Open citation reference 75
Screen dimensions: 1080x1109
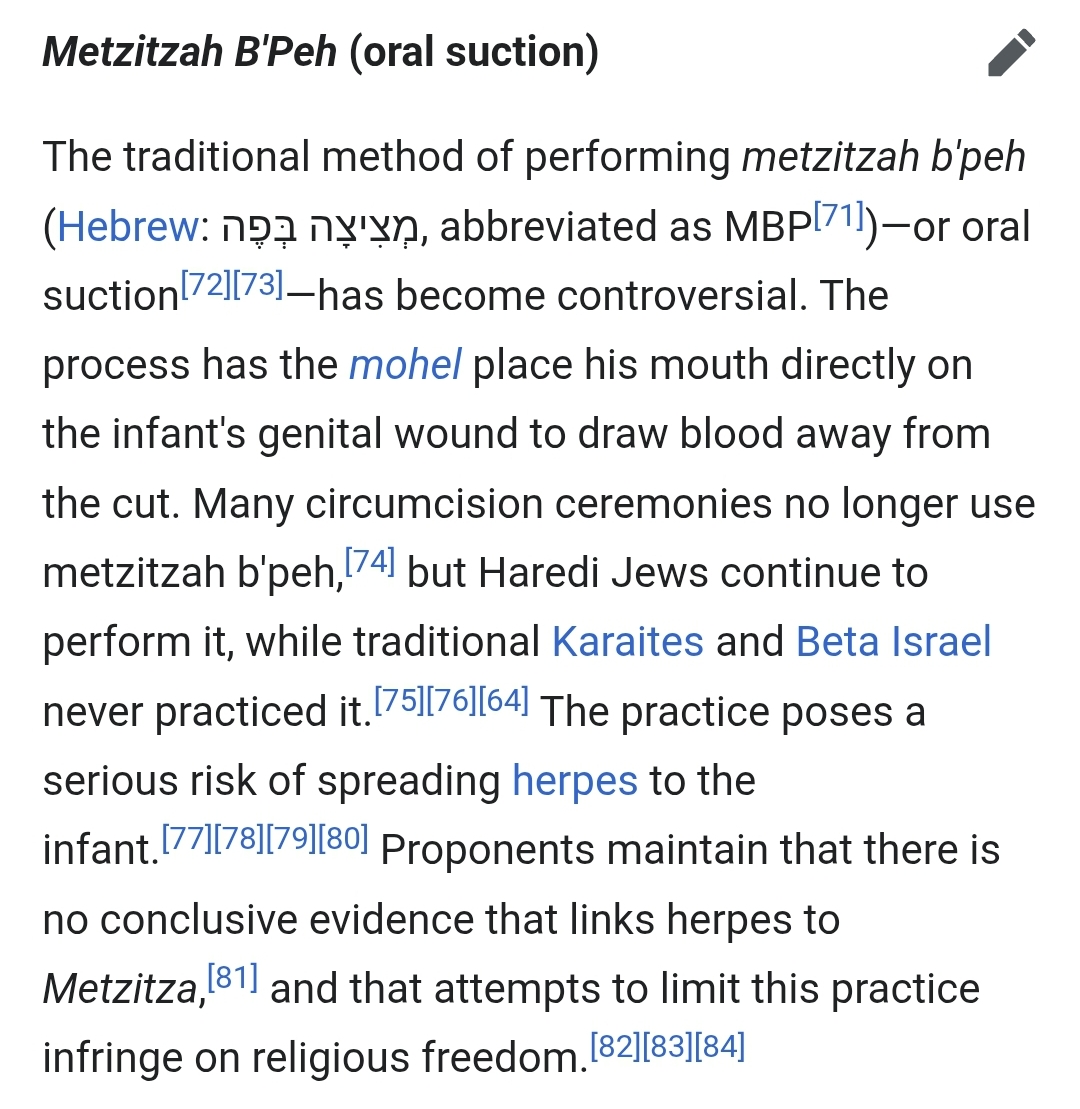(399, 700)
